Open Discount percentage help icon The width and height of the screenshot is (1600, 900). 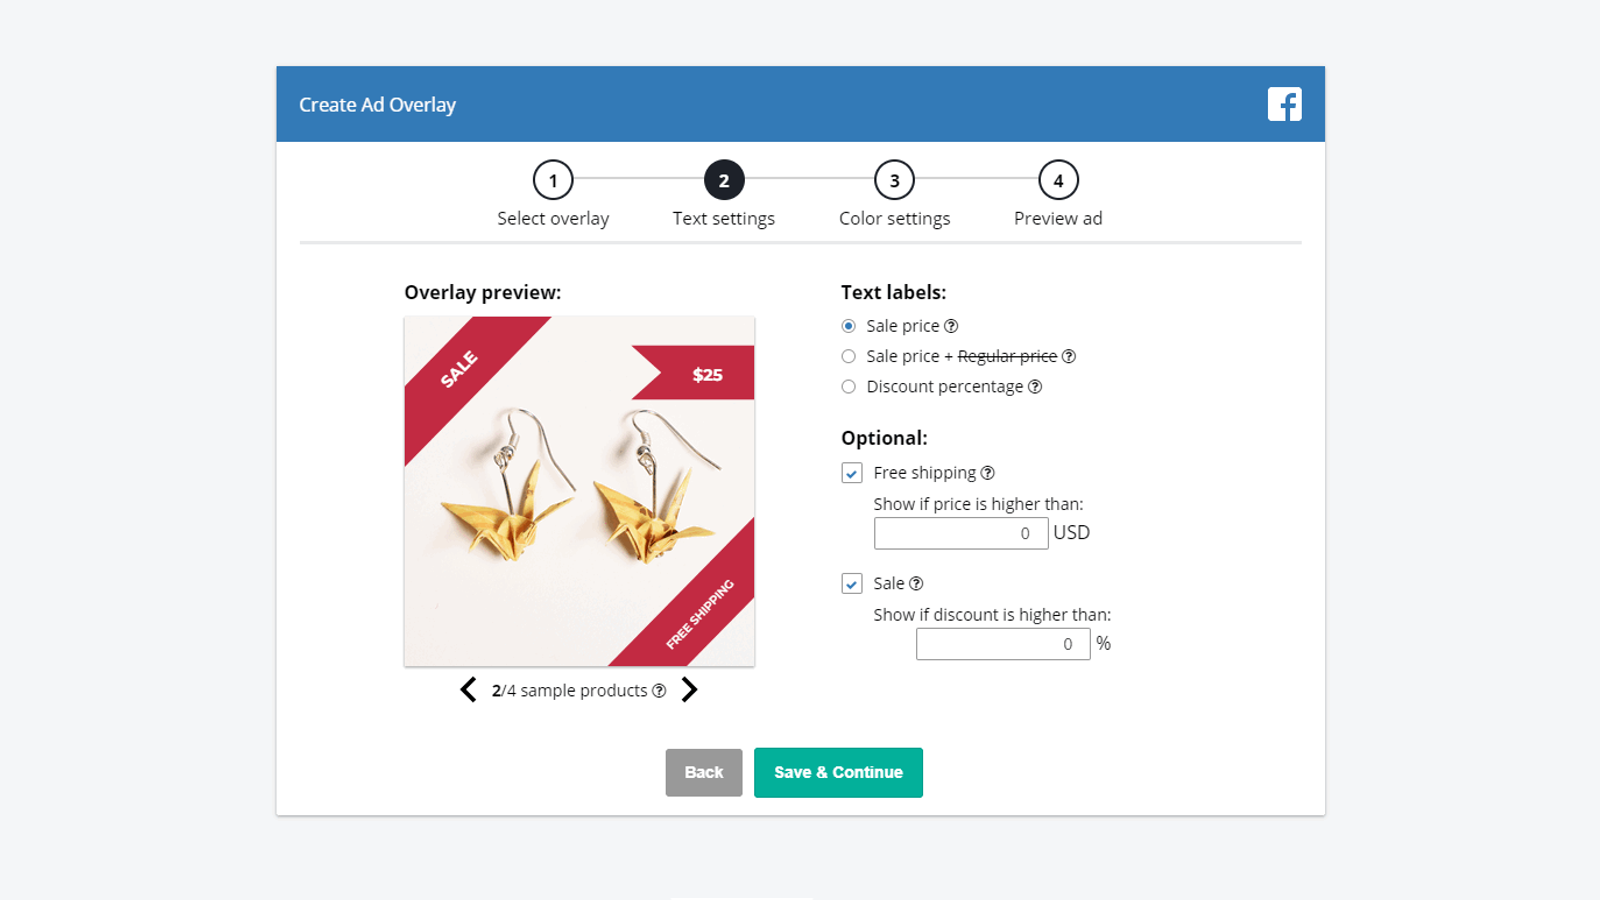pyautogui.click(x=1035, y=387)
